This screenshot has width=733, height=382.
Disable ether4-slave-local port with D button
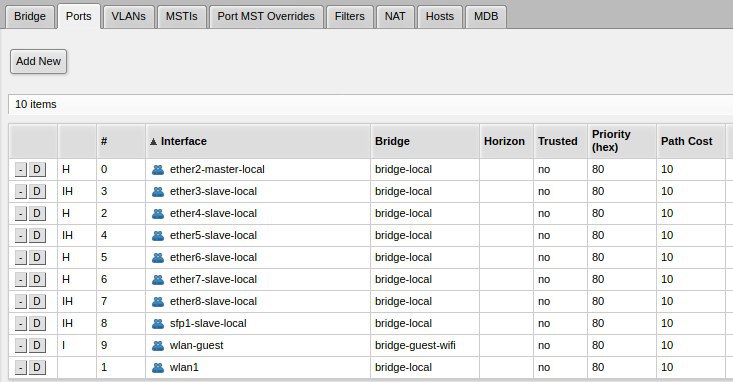point(37,214)
